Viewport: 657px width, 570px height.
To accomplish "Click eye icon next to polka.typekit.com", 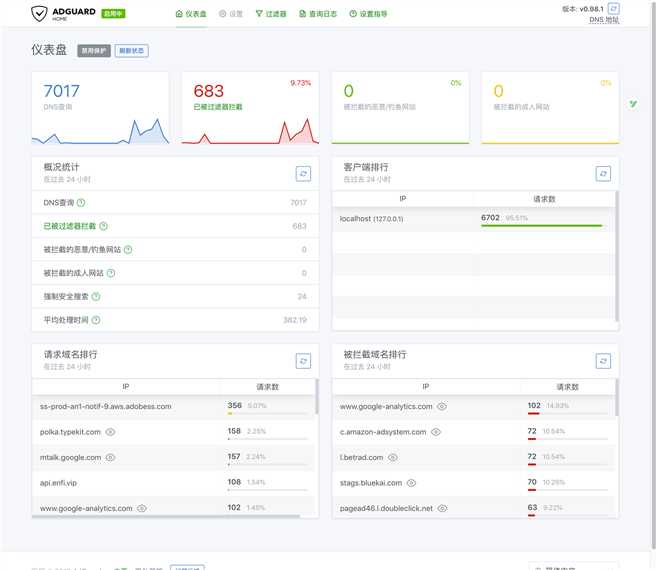I will 110,432.
